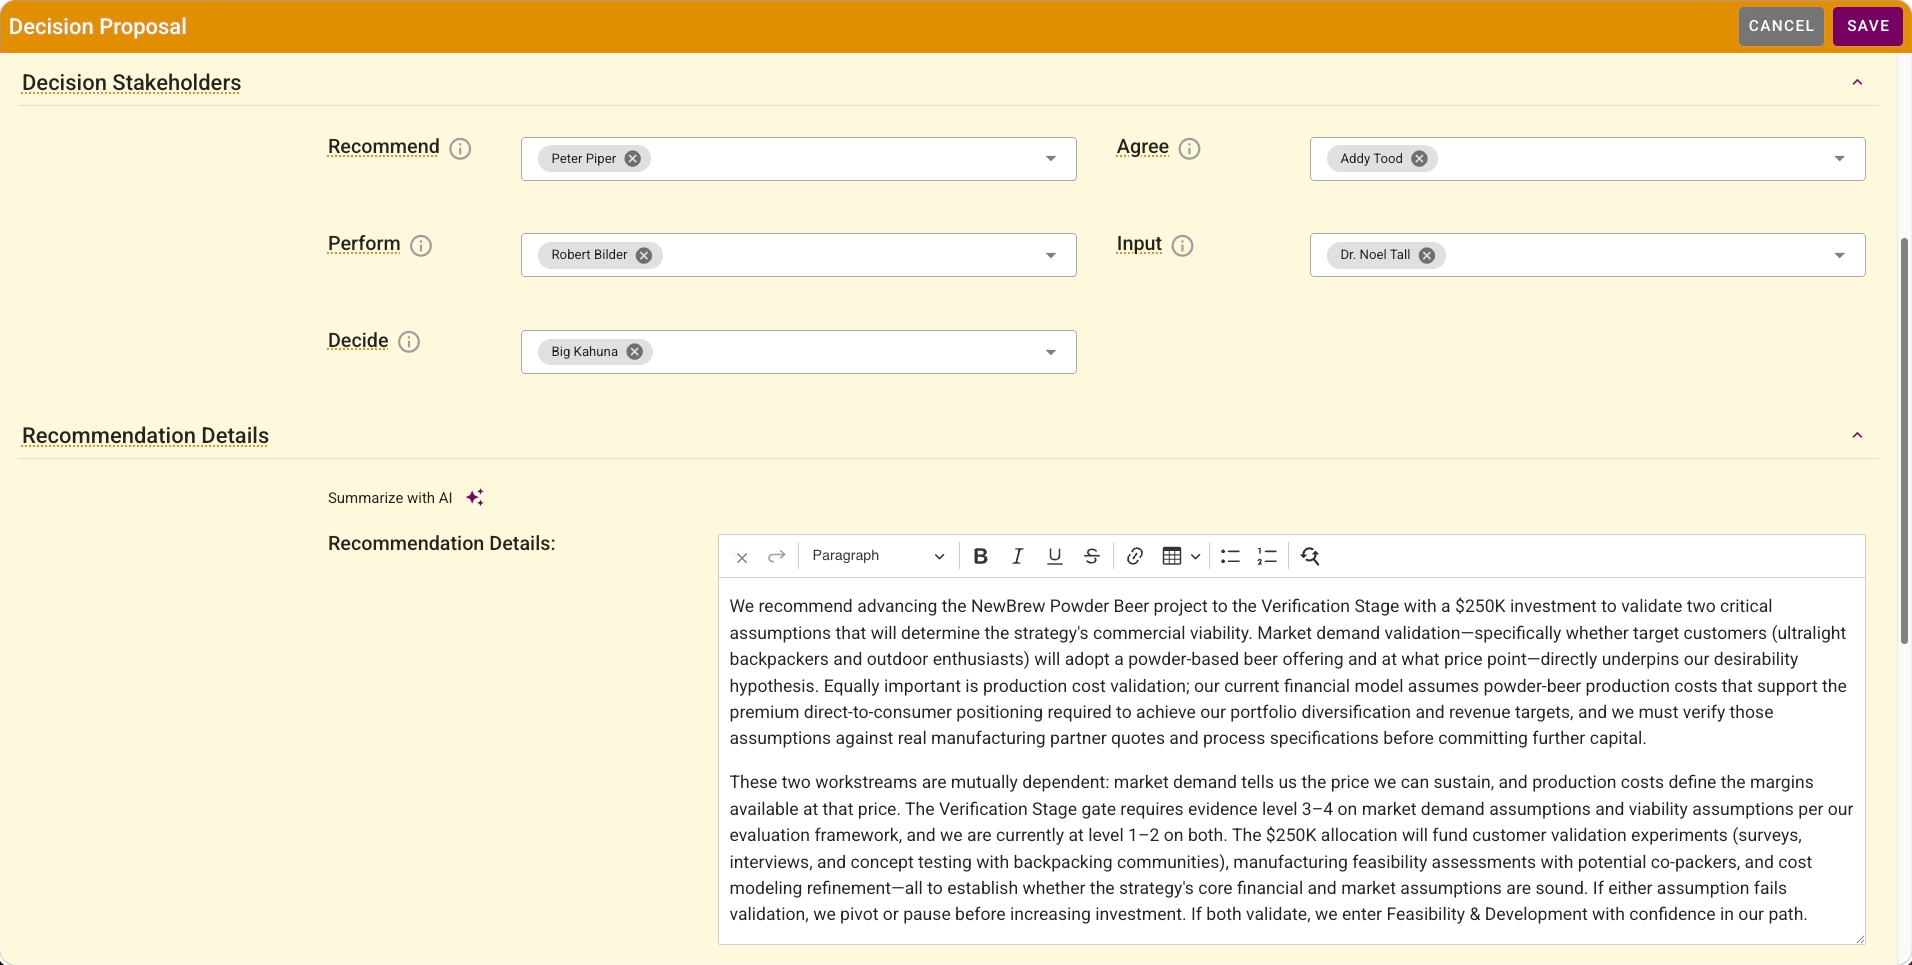Click the Perform field label
The width and height of the screenshot is (1912, 965).
(364, 244)
